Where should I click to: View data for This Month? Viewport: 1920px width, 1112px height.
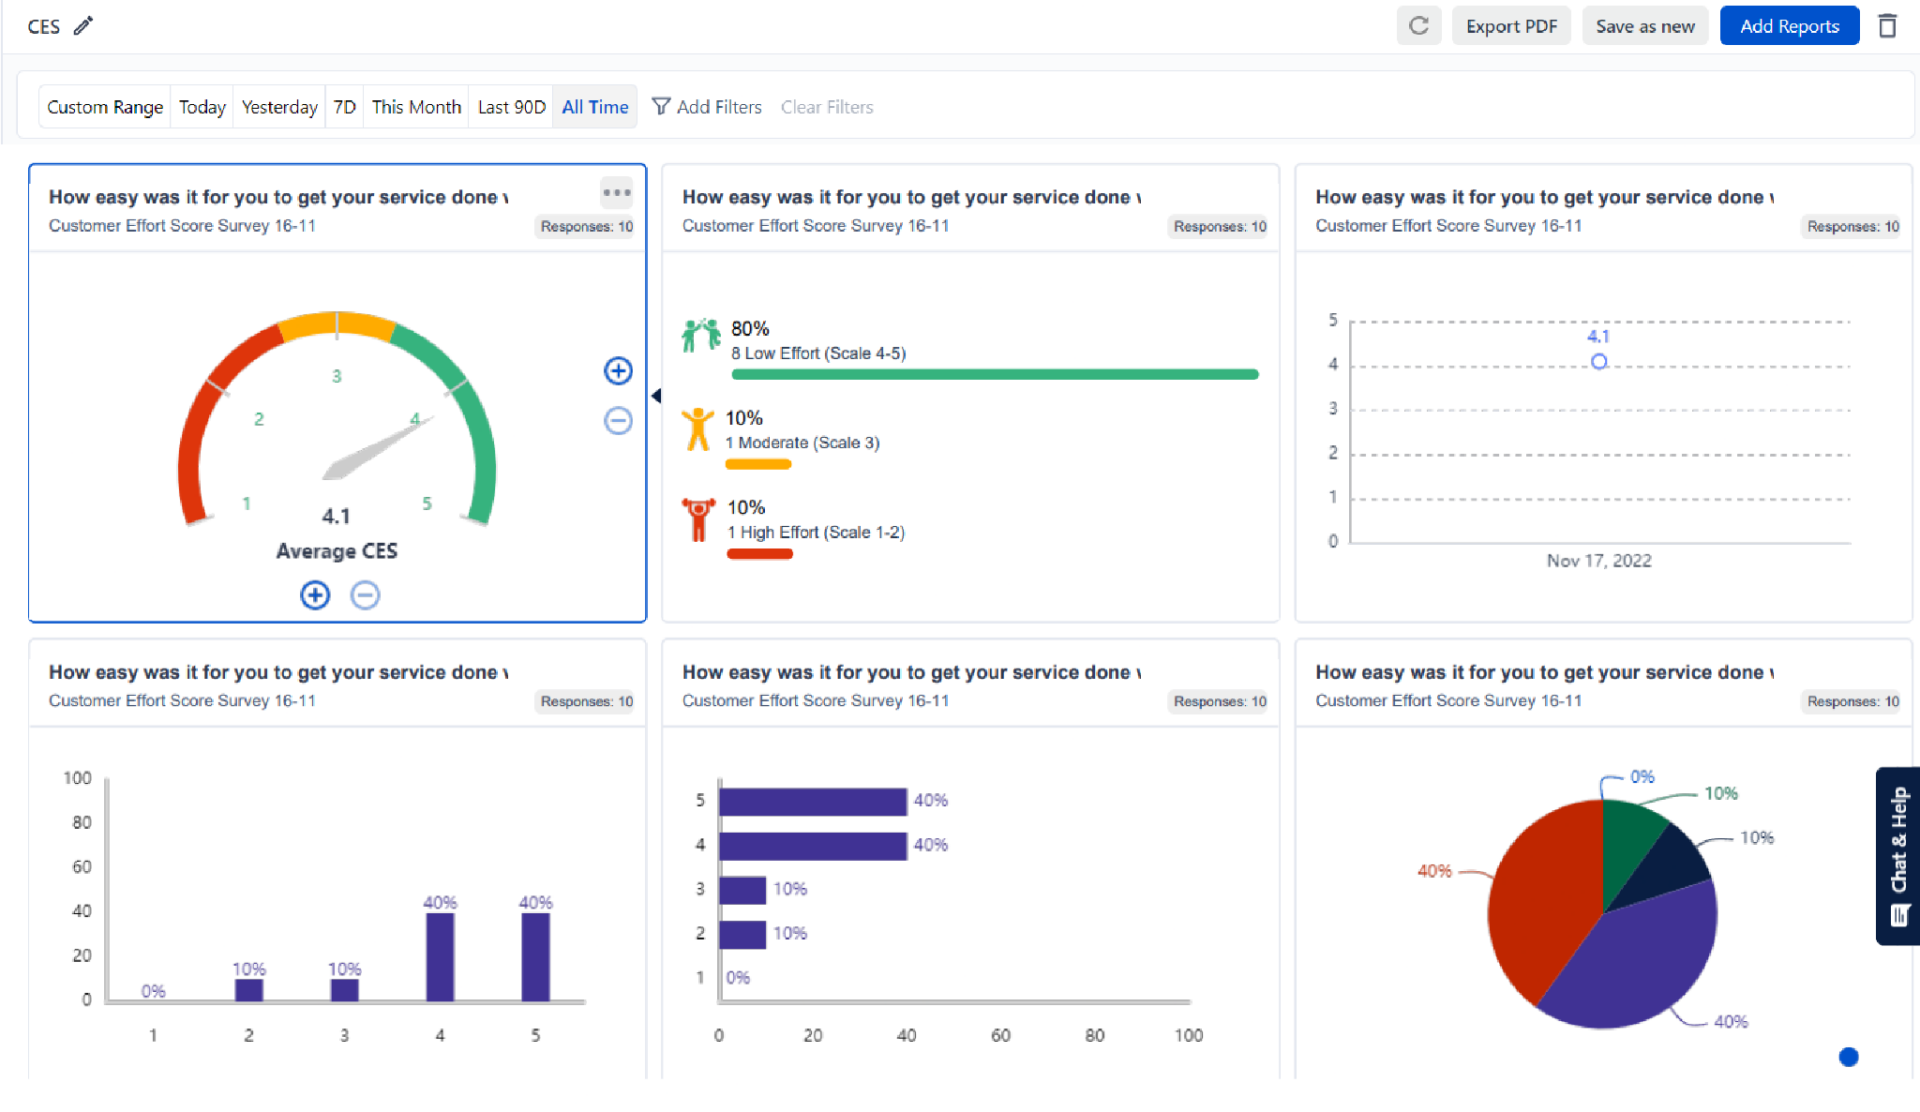click(x=416, y=106)
